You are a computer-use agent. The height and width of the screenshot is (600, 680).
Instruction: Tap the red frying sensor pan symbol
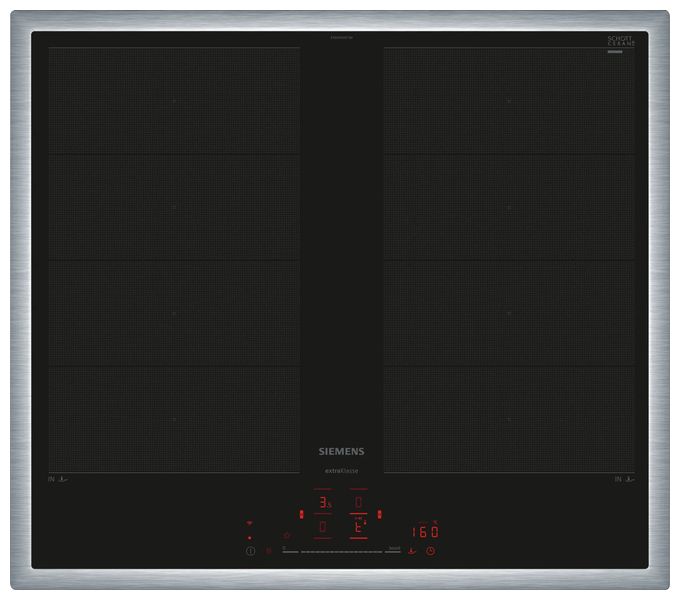point(411,551)
